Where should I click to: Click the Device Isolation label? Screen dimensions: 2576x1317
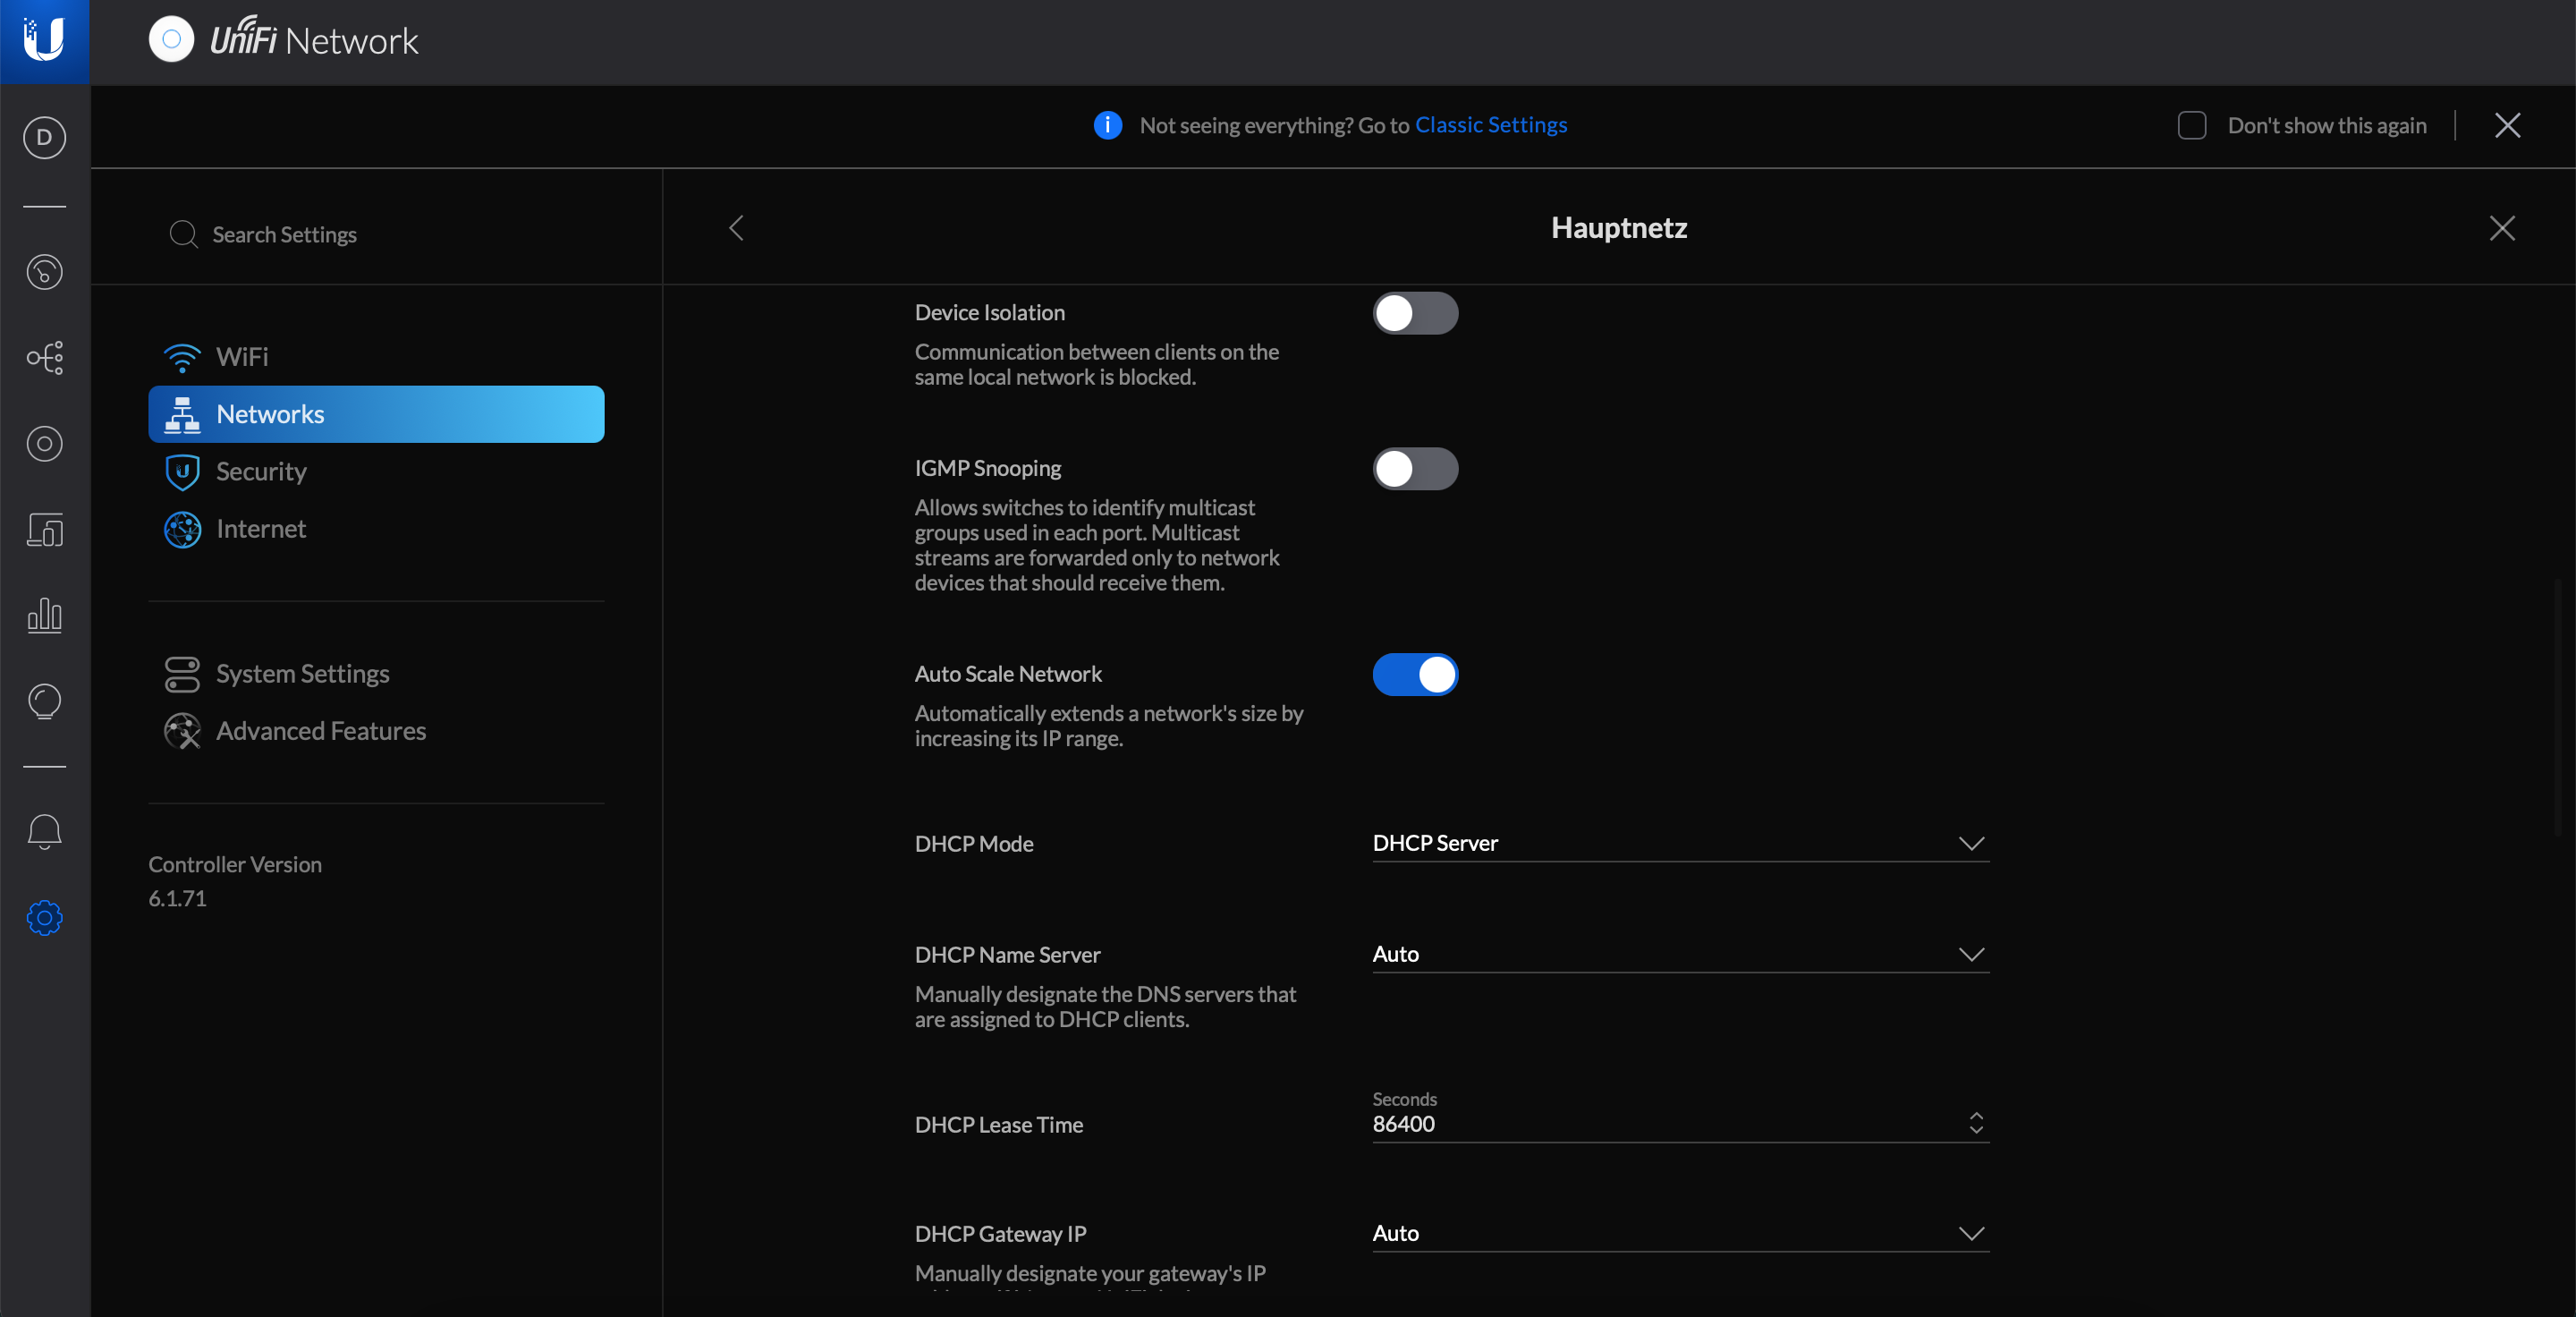pos(989,313)
